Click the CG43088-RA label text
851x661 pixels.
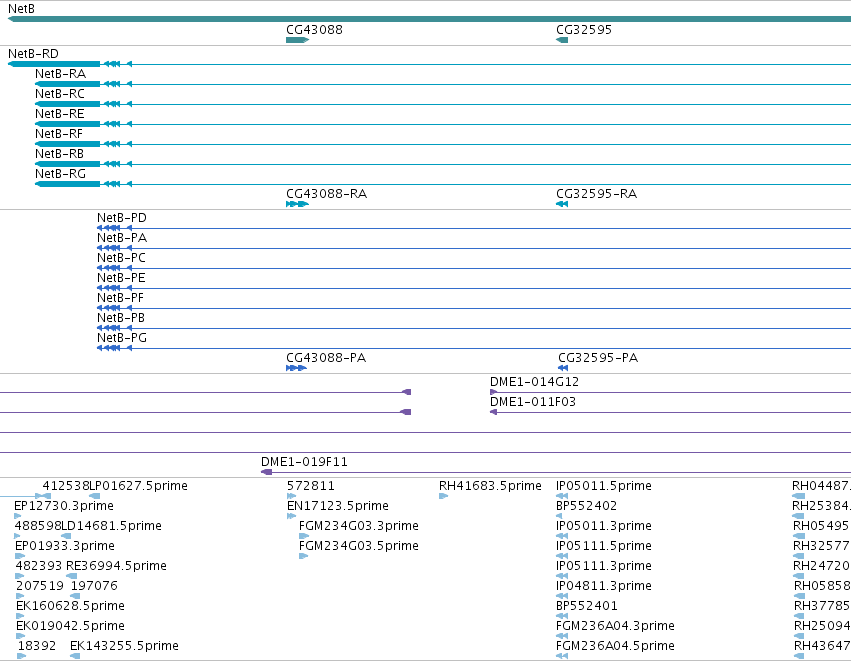(326, 194)
